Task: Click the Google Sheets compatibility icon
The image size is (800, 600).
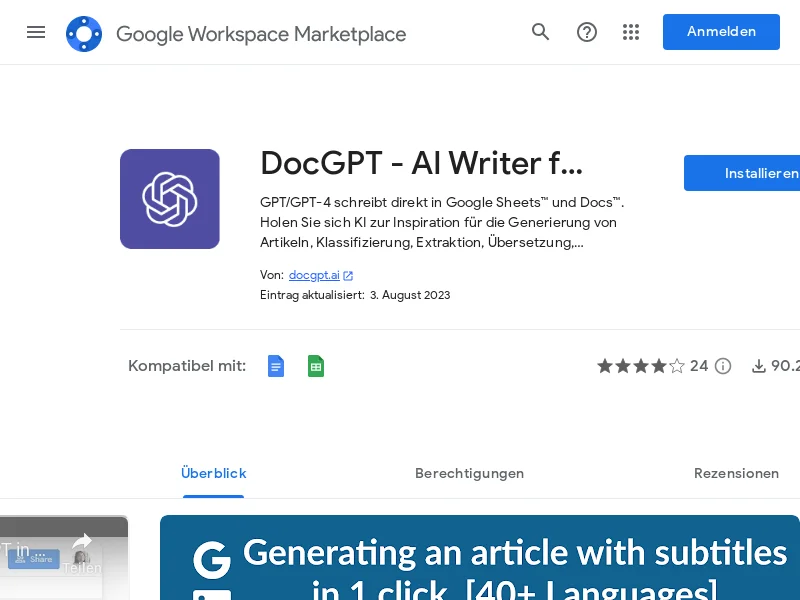Action: click(x=316, y=366)
